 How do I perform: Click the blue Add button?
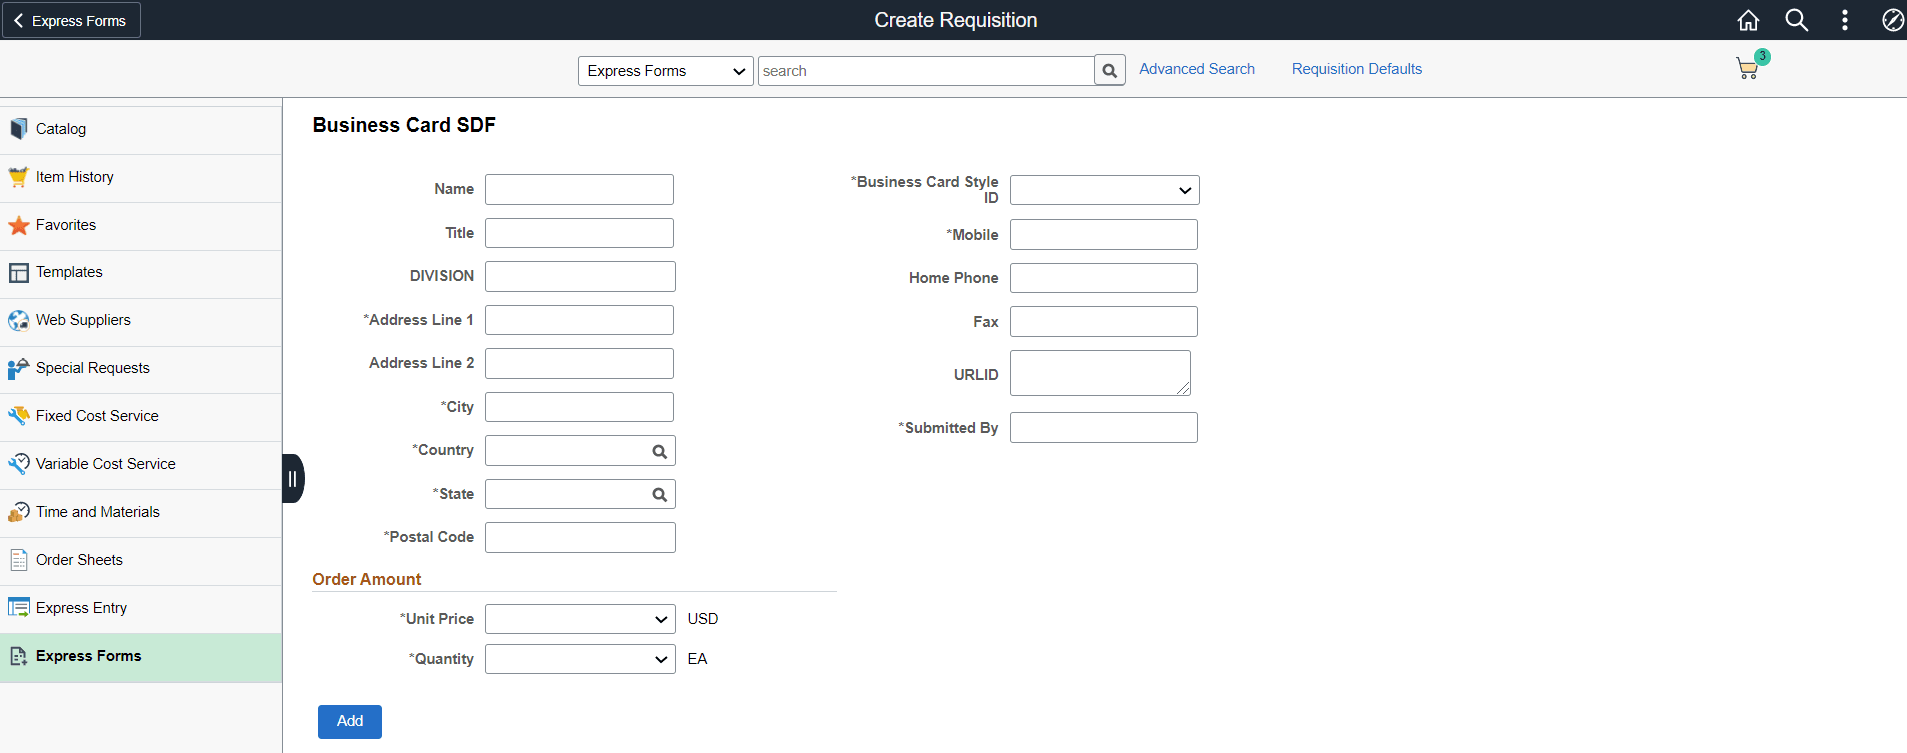(x=350, y=722)
